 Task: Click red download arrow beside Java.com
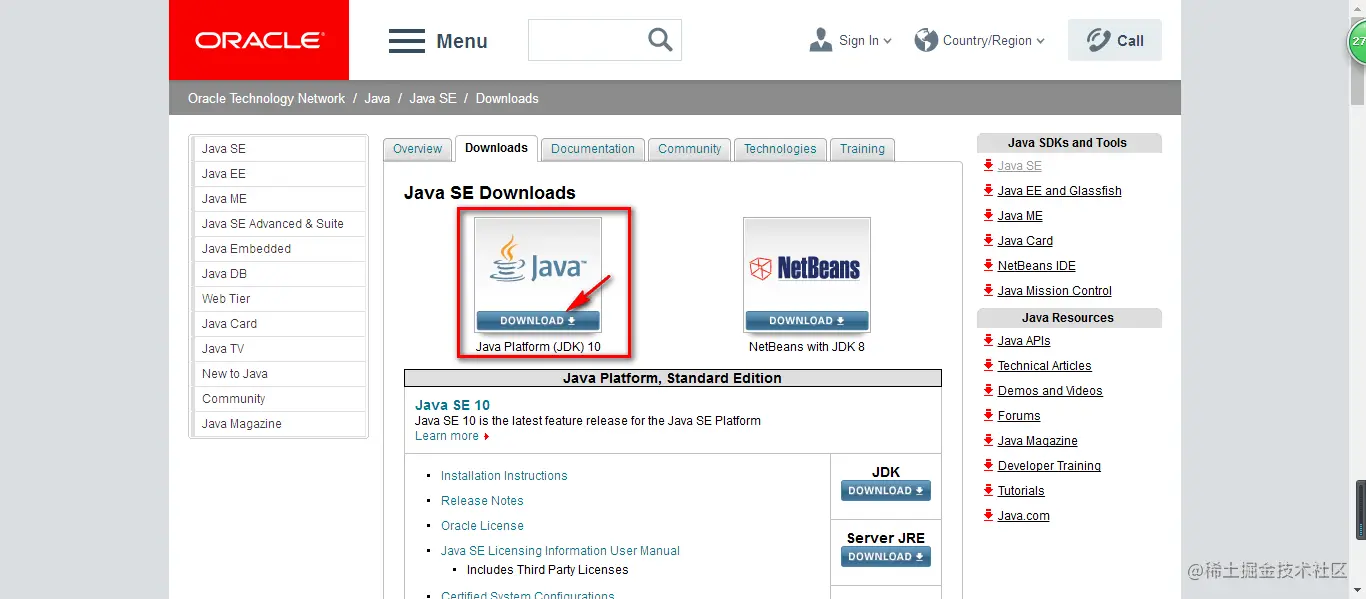988,515
